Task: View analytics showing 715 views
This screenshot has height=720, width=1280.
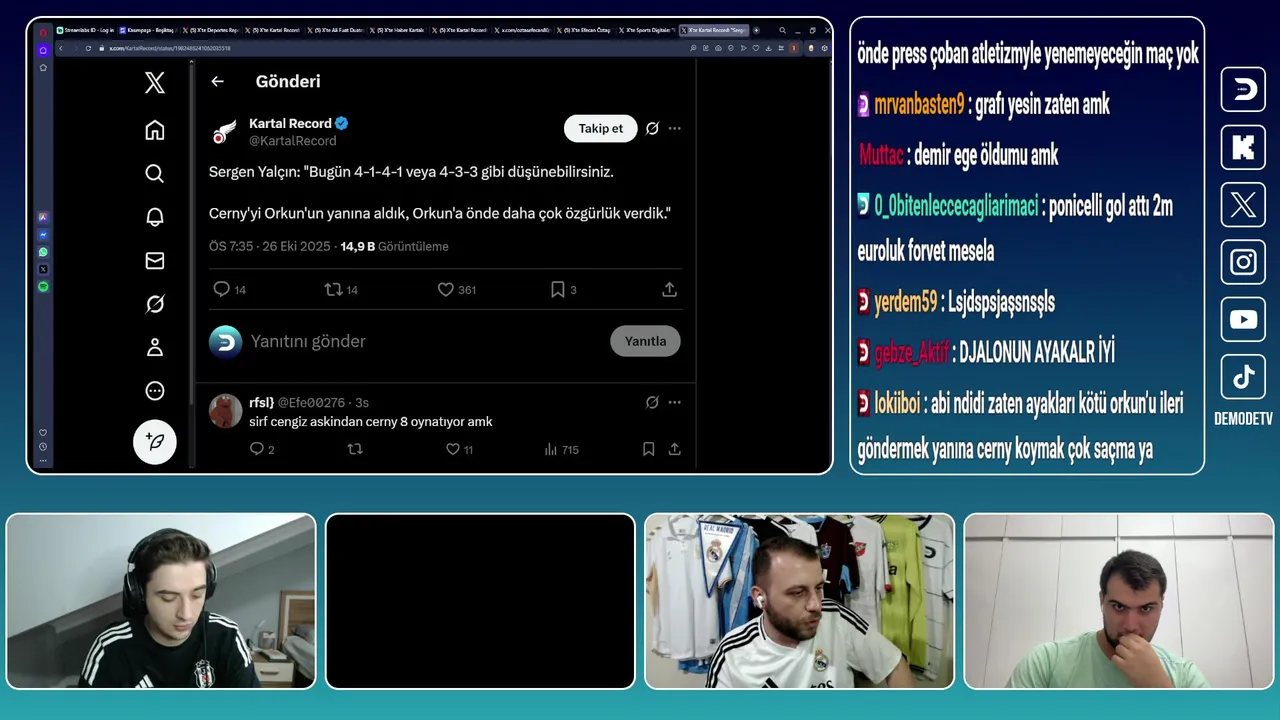Action: (x=561, y=450)
